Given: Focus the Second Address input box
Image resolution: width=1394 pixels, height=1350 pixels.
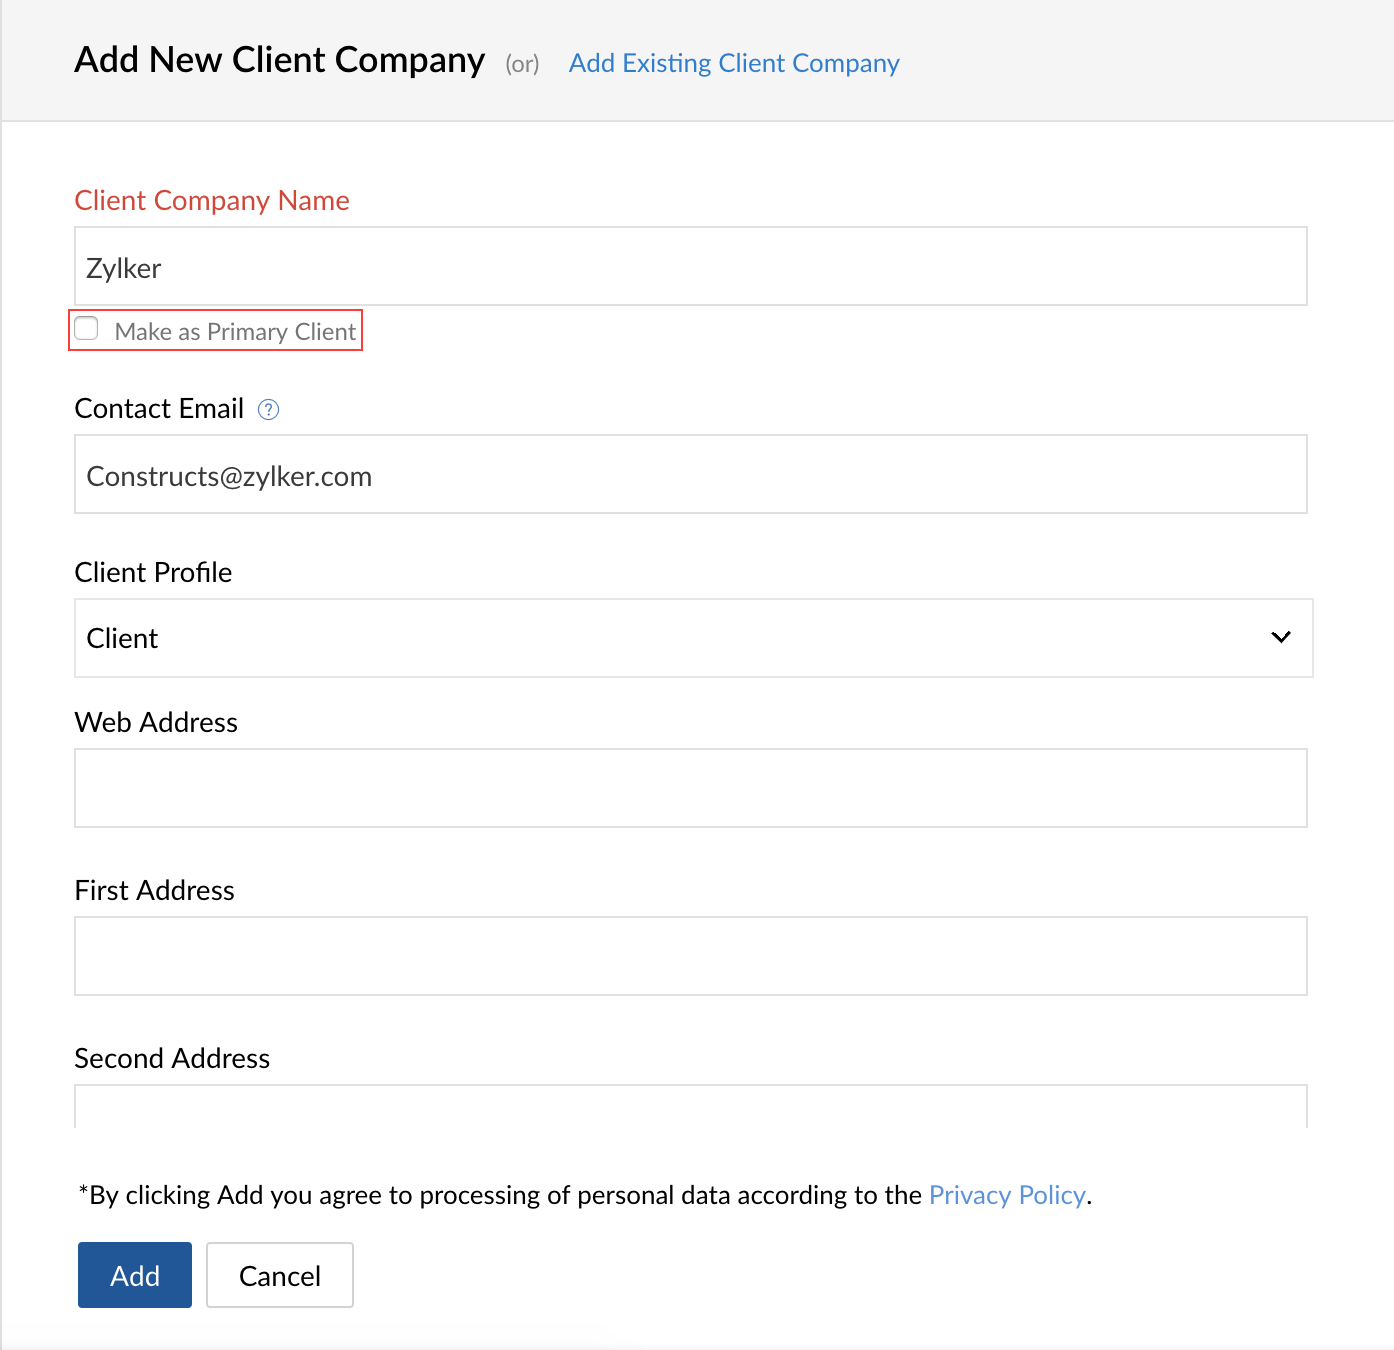Looking at the screenshot, I should pyautogui.click(x=690, y=1108).
